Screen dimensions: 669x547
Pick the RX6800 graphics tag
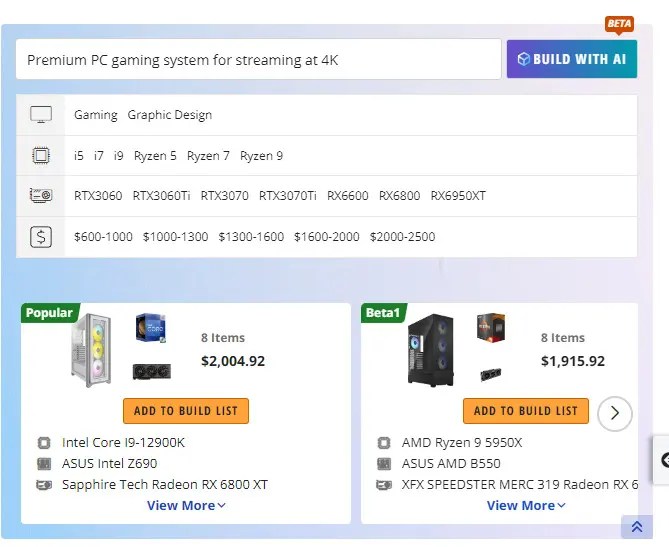[399, 196]
